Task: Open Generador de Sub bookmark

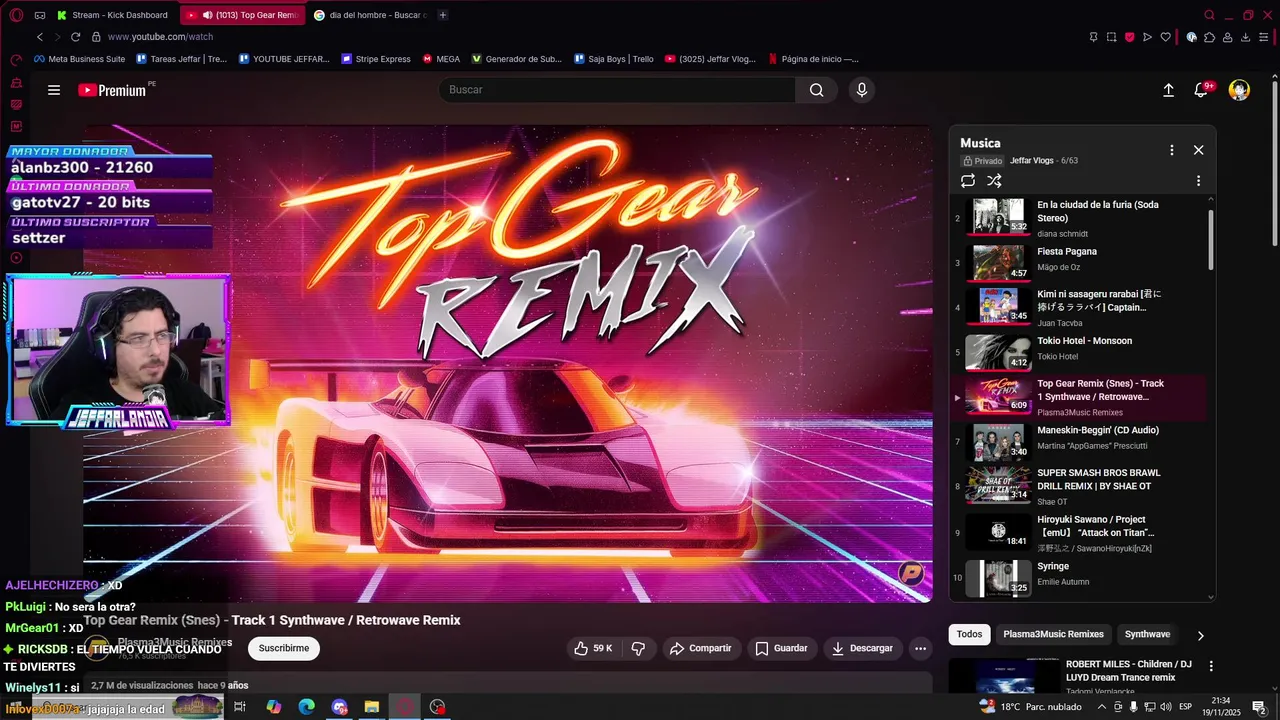Action: (517, 59)
